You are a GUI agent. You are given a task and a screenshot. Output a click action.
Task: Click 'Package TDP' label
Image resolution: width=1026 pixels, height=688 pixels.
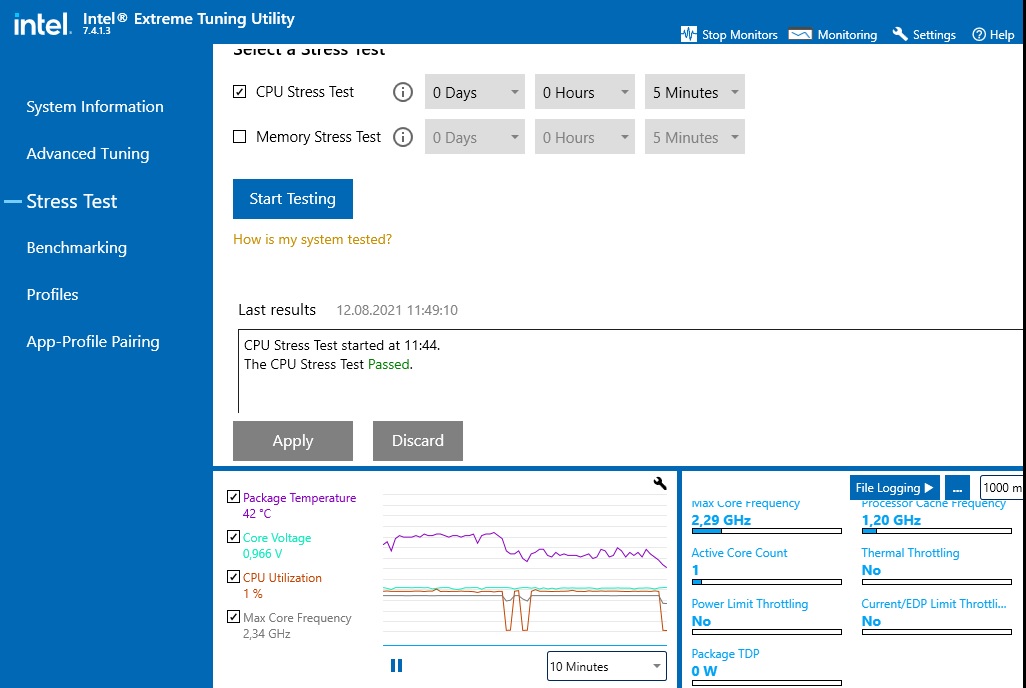726,654
